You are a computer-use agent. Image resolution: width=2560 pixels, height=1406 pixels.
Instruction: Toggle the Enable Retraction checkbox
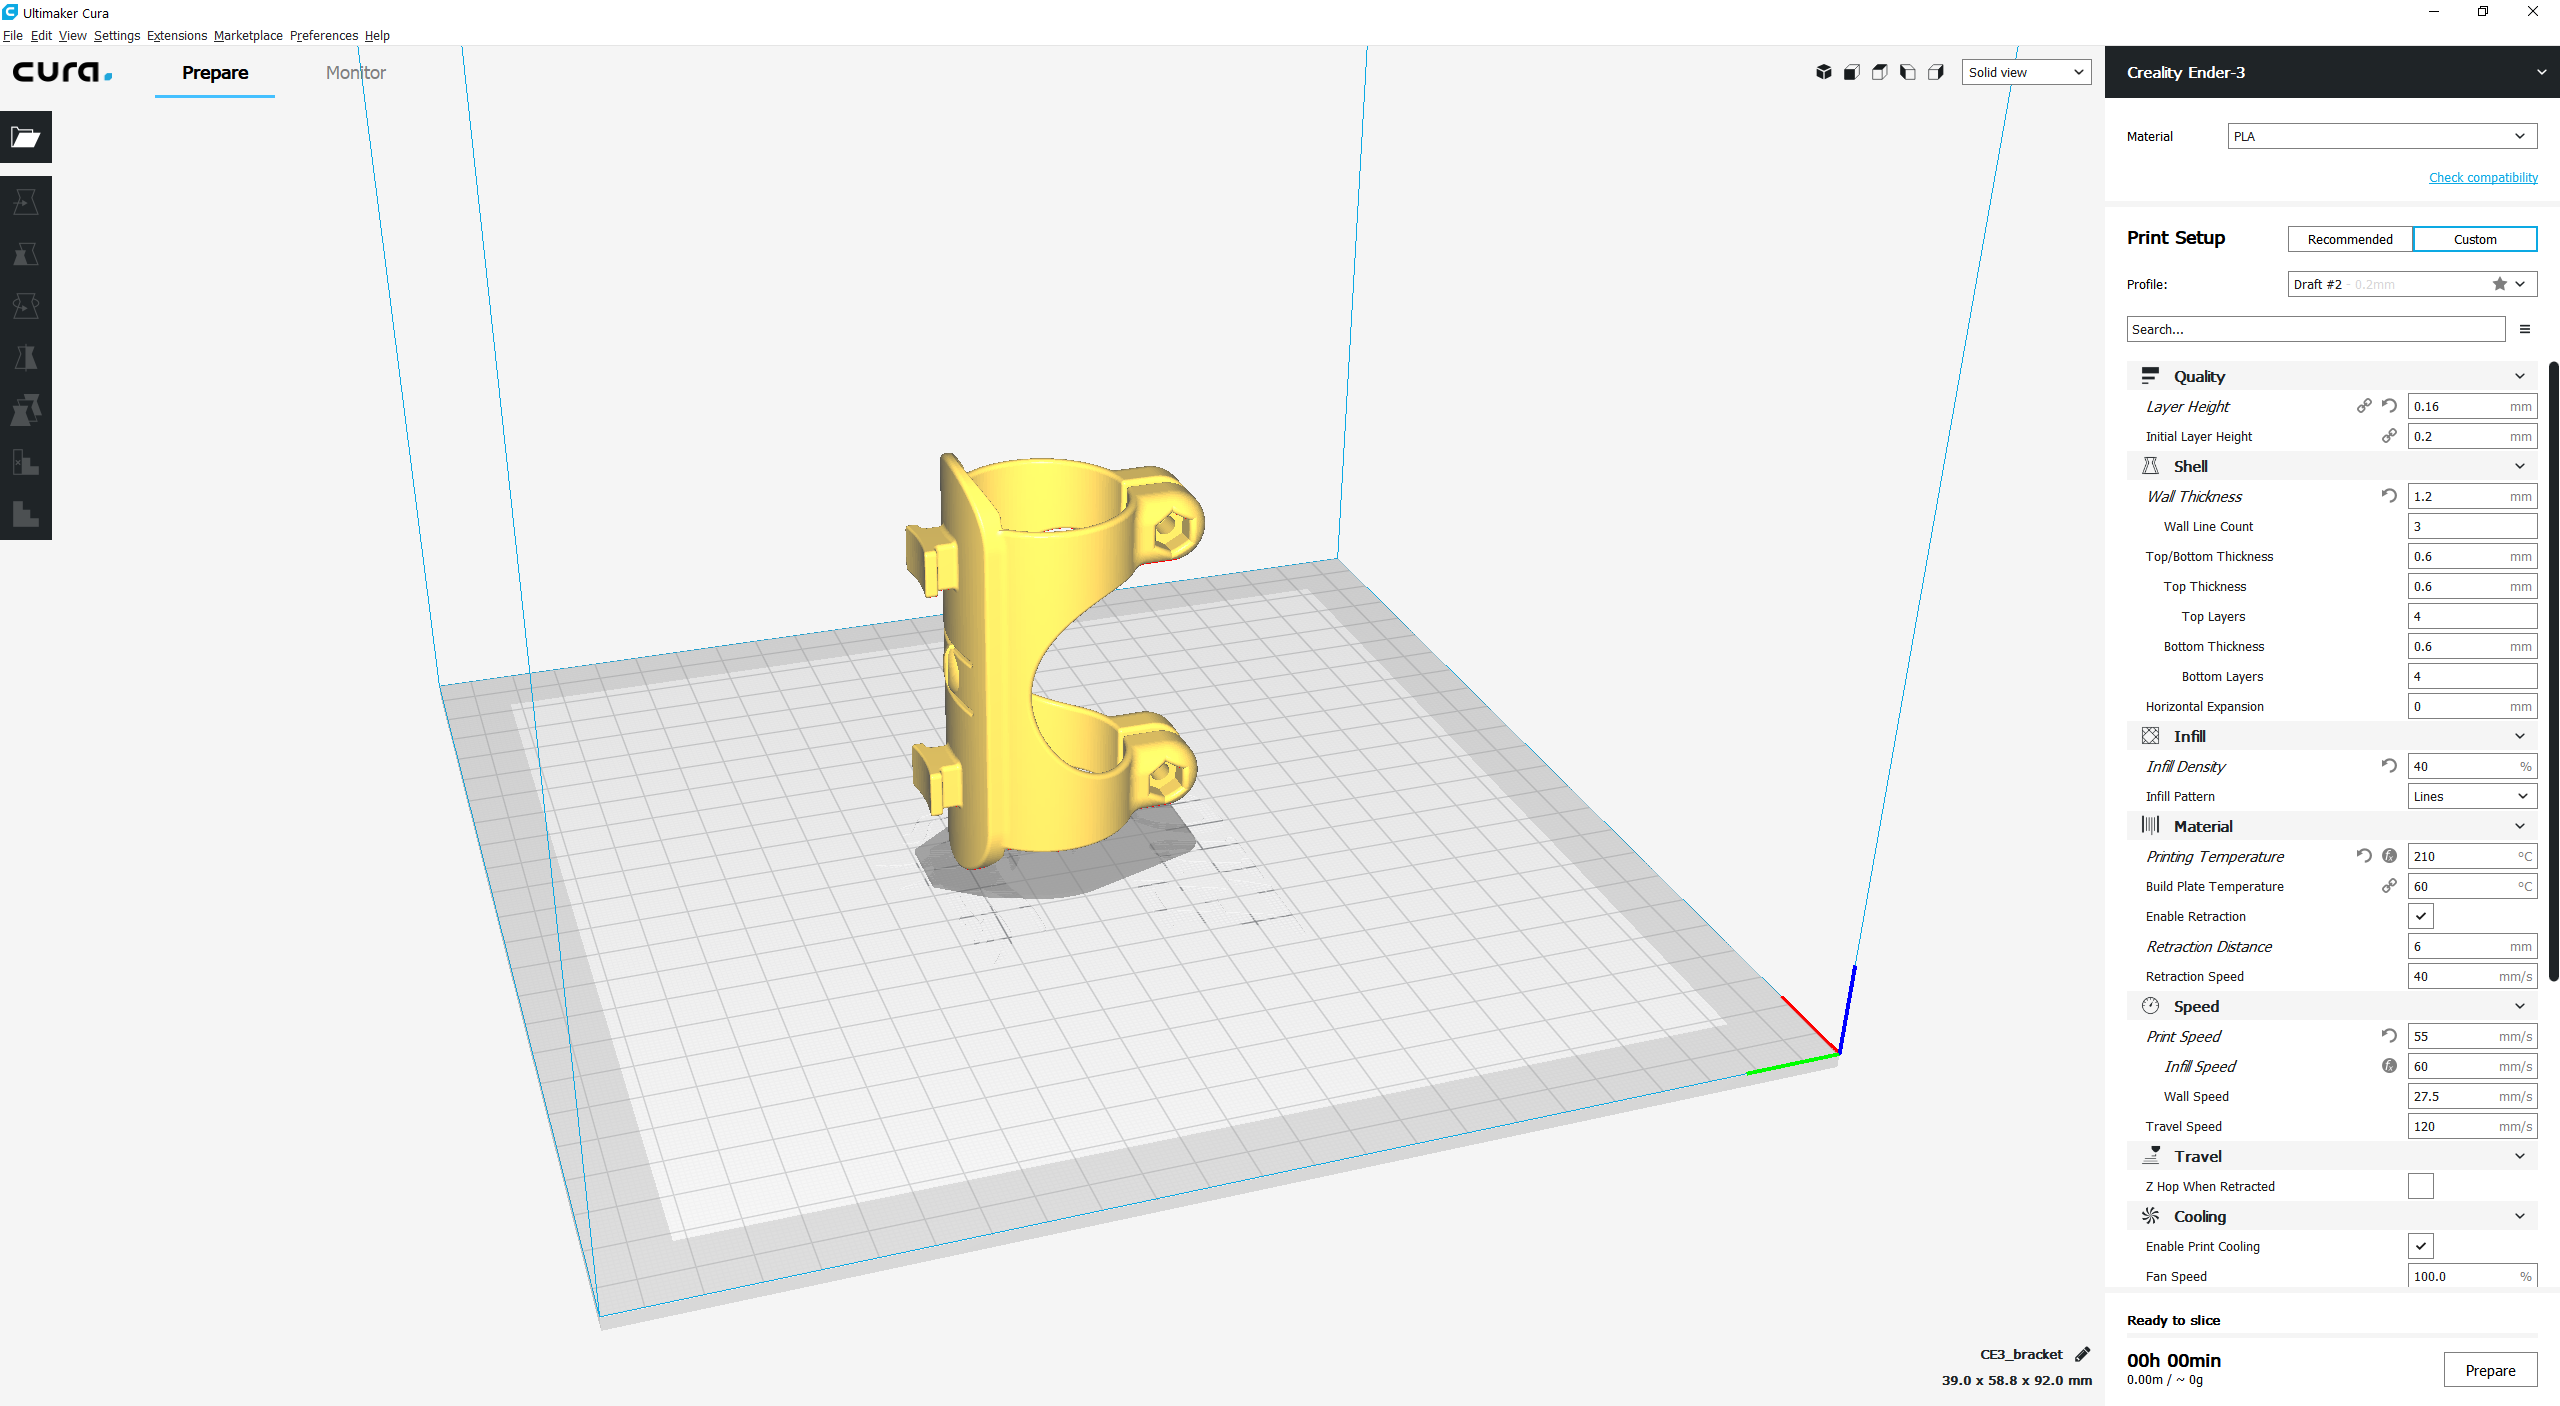tap(2421, 916)
